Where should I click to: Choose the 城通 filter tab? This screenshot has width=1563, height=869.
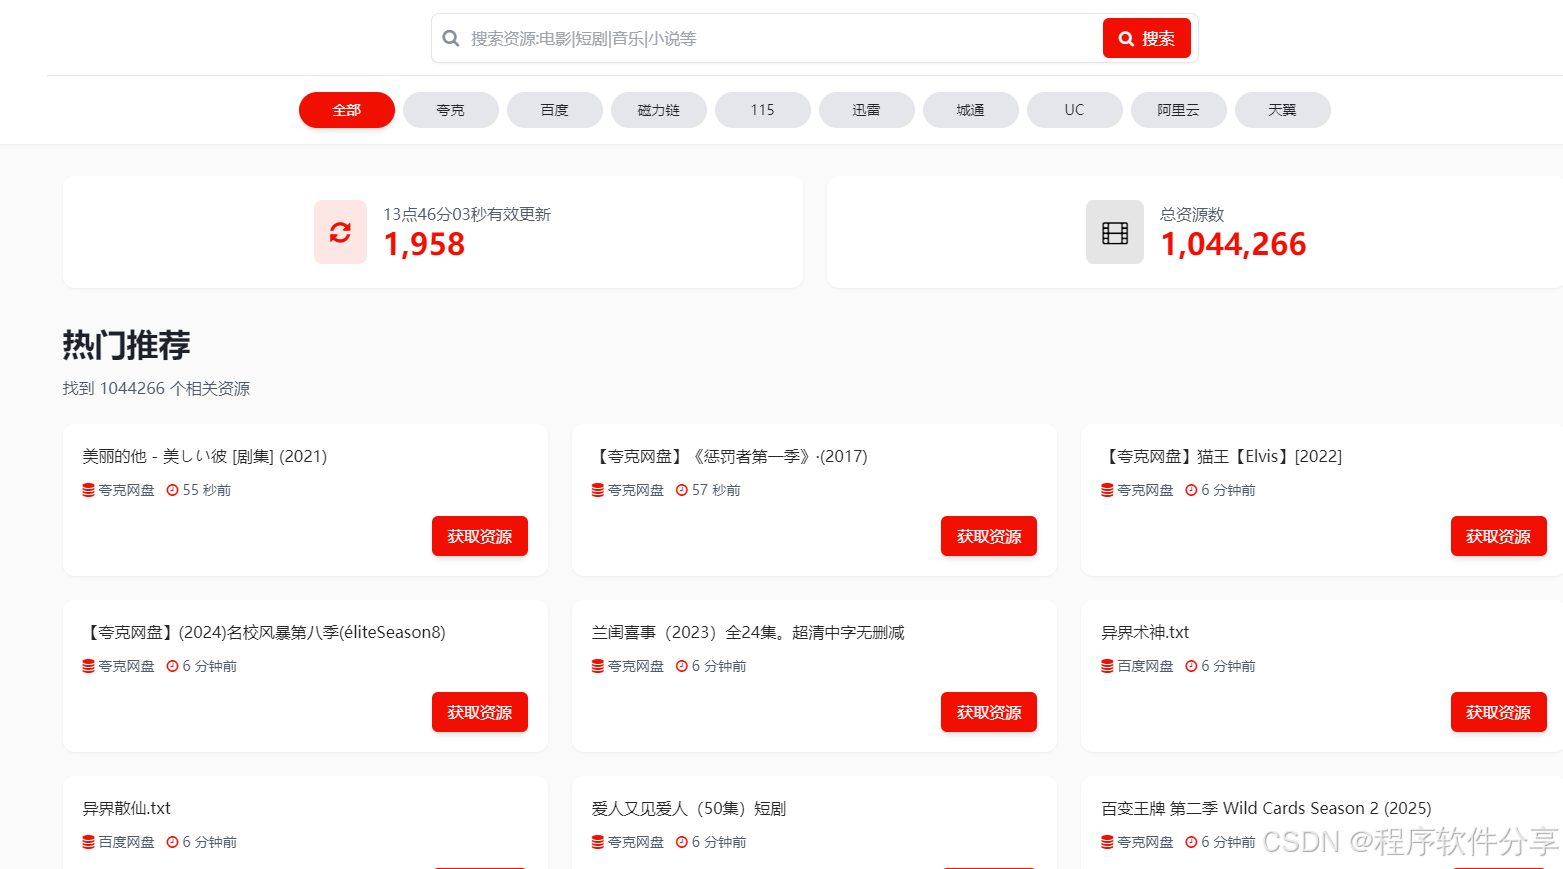(971, 110)
